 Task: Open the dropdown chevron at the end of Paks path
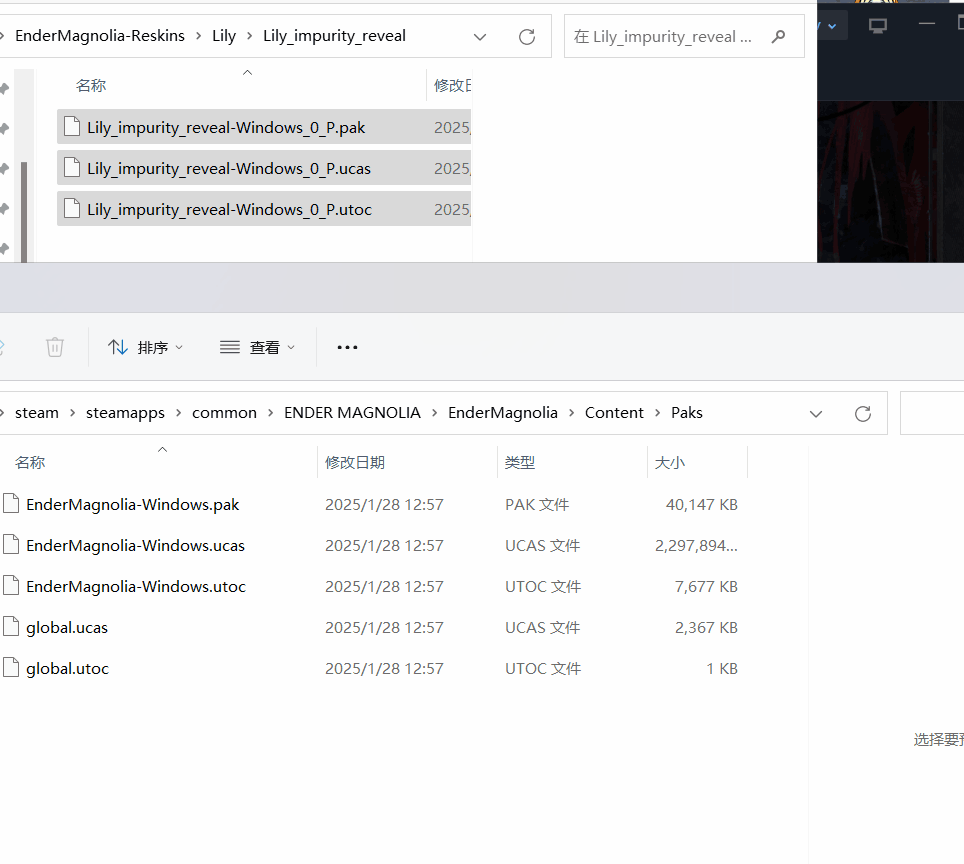pos(816,412)
